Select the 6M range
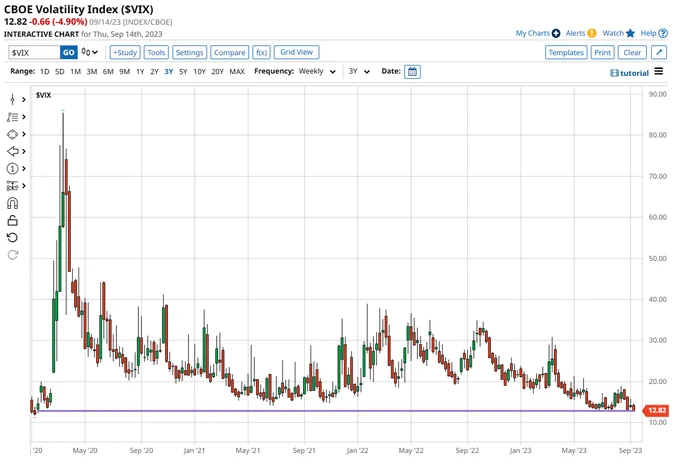Screen dimensions: 680x469 (108, 72)
